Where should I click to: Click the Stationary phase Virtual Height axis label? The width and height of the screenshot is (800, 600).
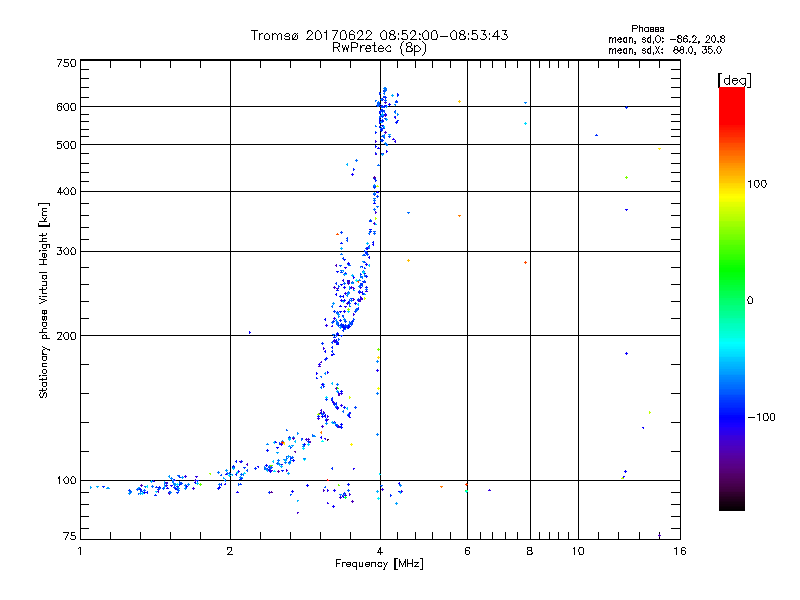point(44,302)
